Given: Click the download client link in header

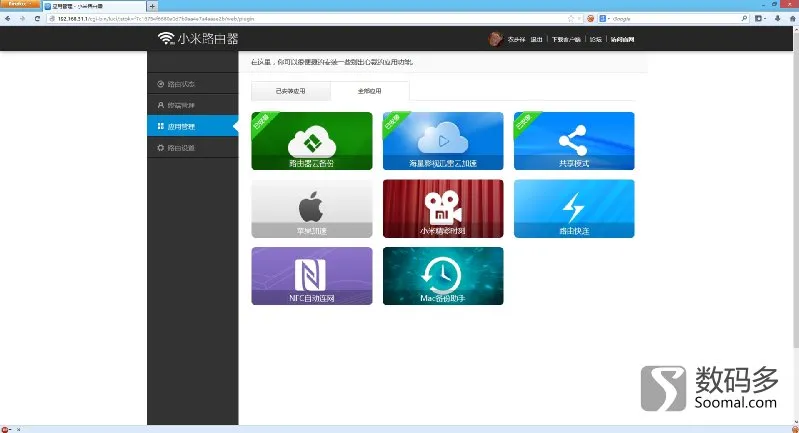Looking at the screenshot, I should coord(566,39).
